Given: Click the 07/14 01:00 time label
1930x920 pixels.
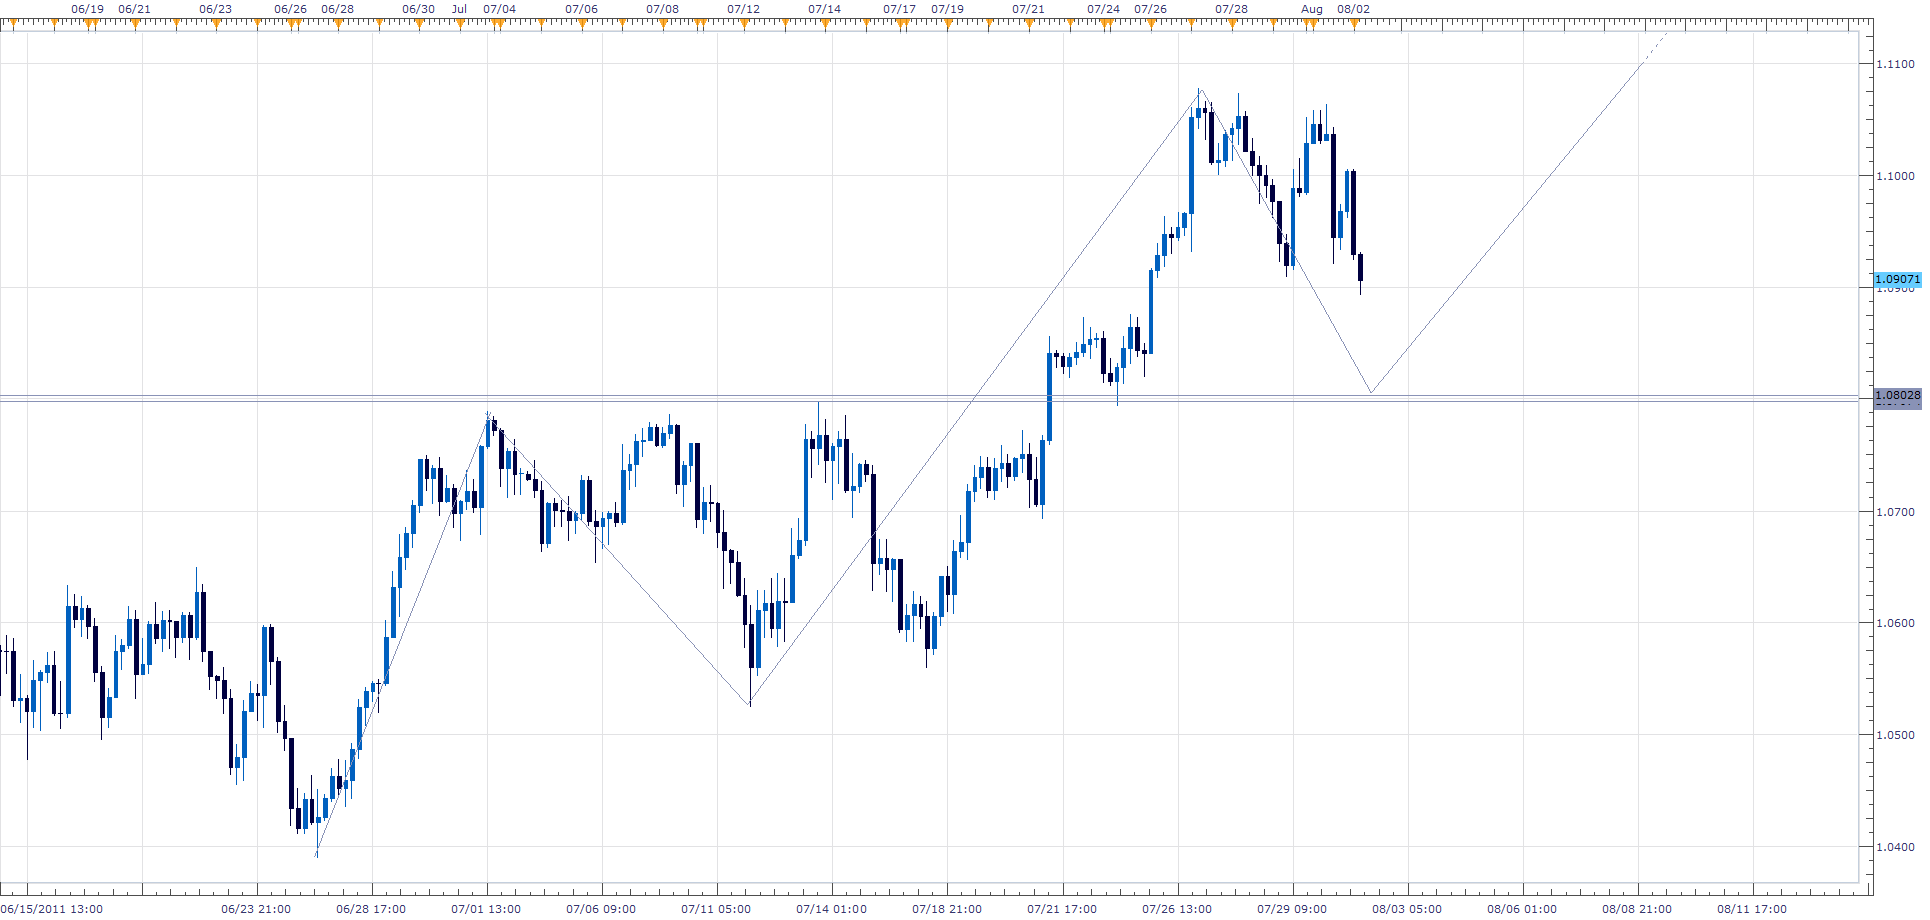Looking at the screenshot, I should tap(831, 909).
